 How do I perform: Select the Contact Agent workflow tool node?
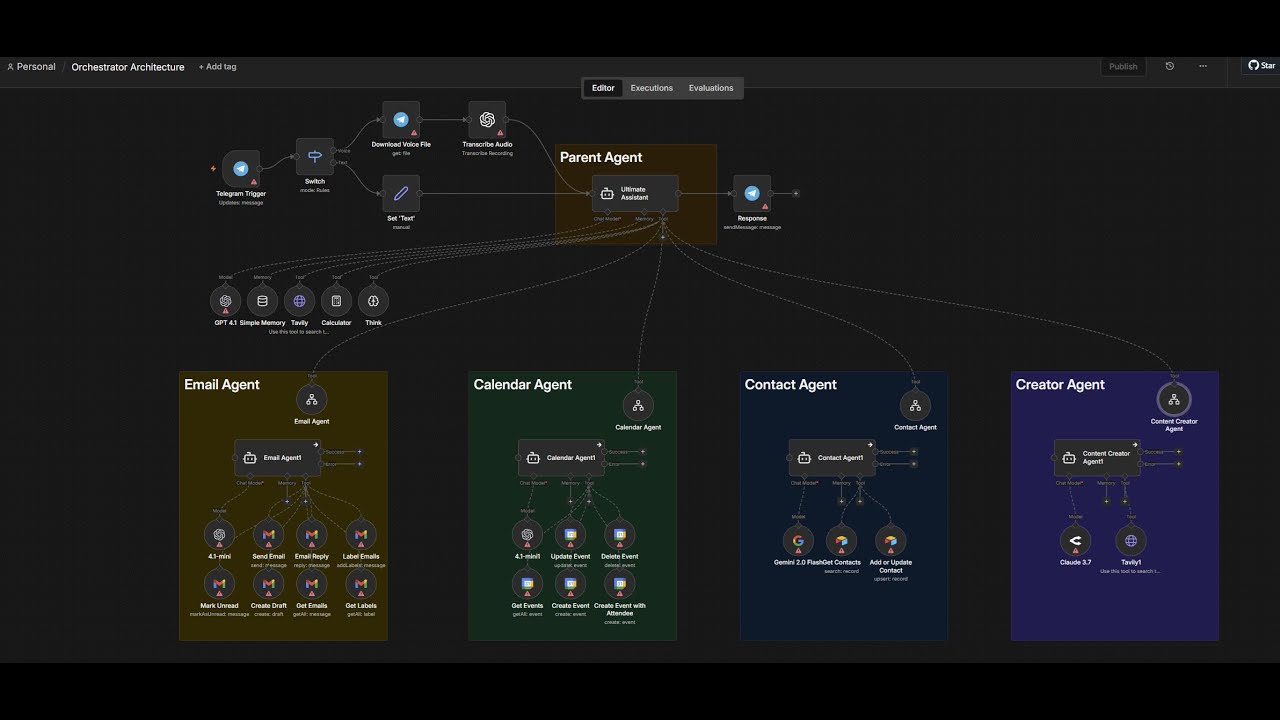point(915,406)
